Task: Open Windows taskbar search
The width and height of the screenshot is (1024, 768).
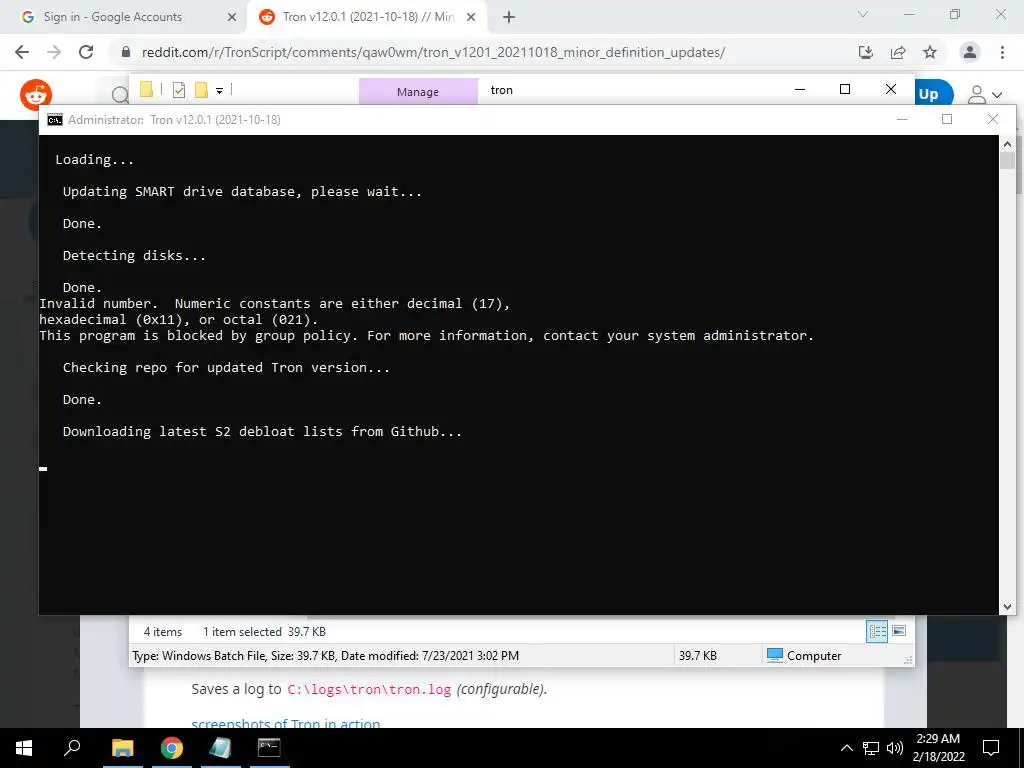Action: [72, 748]
